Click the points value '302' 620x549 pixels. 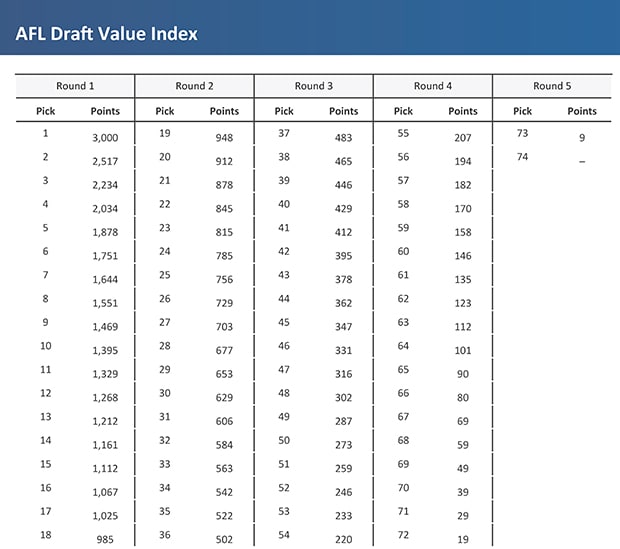tap(343, 398)
